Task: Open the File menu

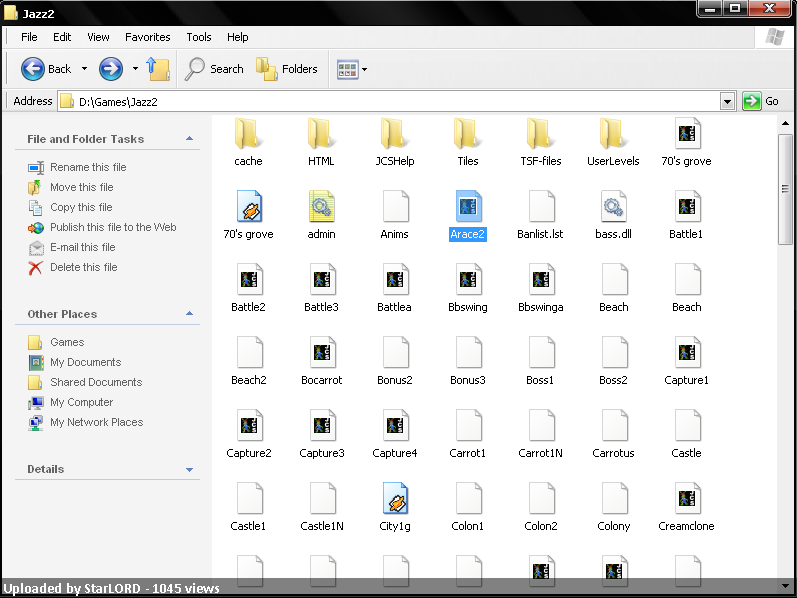Action: pyautogui.click(x=29, y=37)
